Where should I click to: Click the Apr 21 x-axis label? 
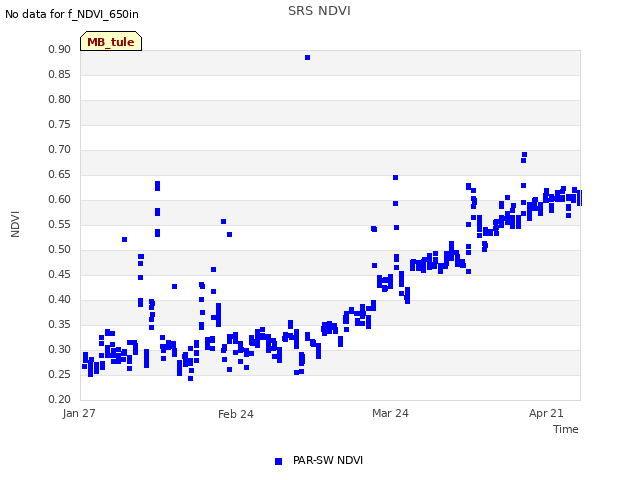[546, 413]
